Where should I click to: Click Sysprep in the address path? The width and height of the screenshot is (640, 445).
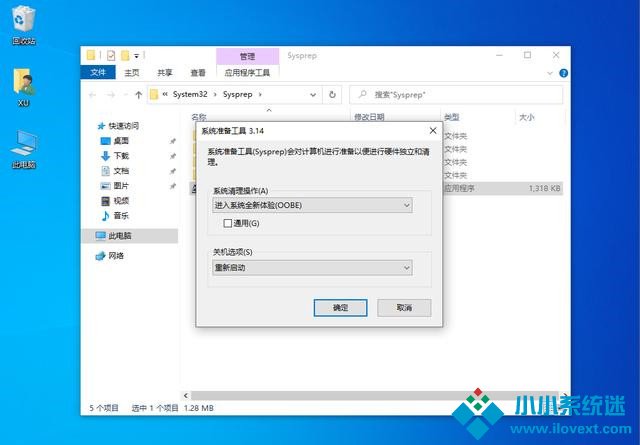click(238, 94)
